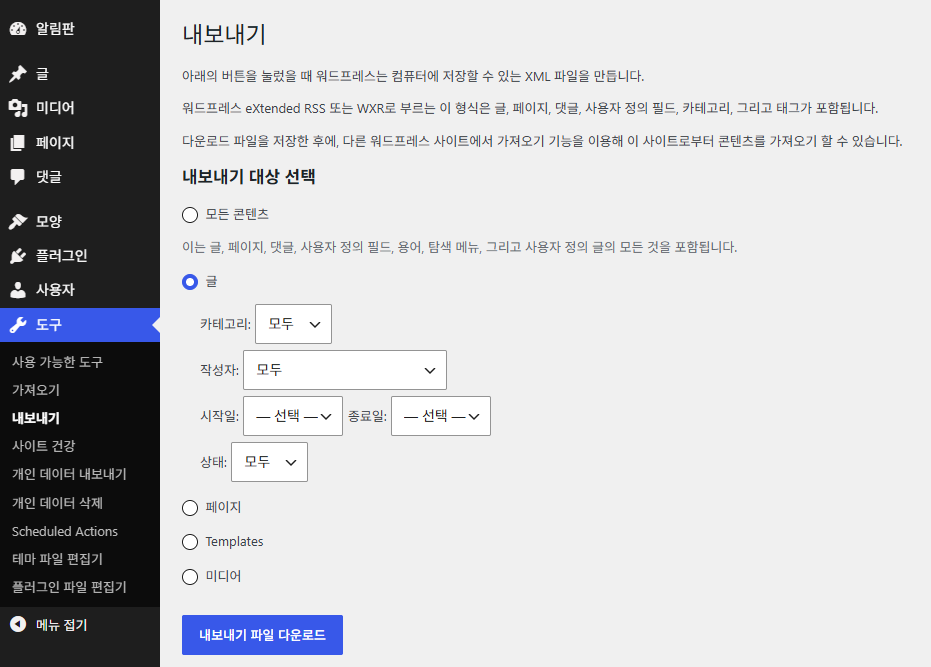Open 사이트 건강 submenu link

tap(43, 446)
